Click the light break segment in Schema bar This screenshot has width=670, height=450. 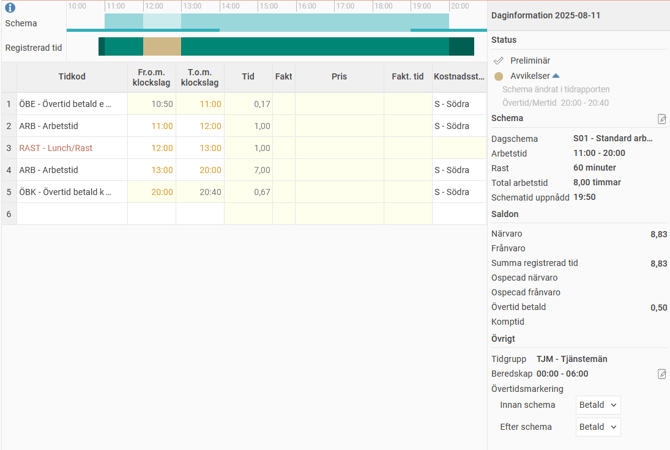click(161, 21)
